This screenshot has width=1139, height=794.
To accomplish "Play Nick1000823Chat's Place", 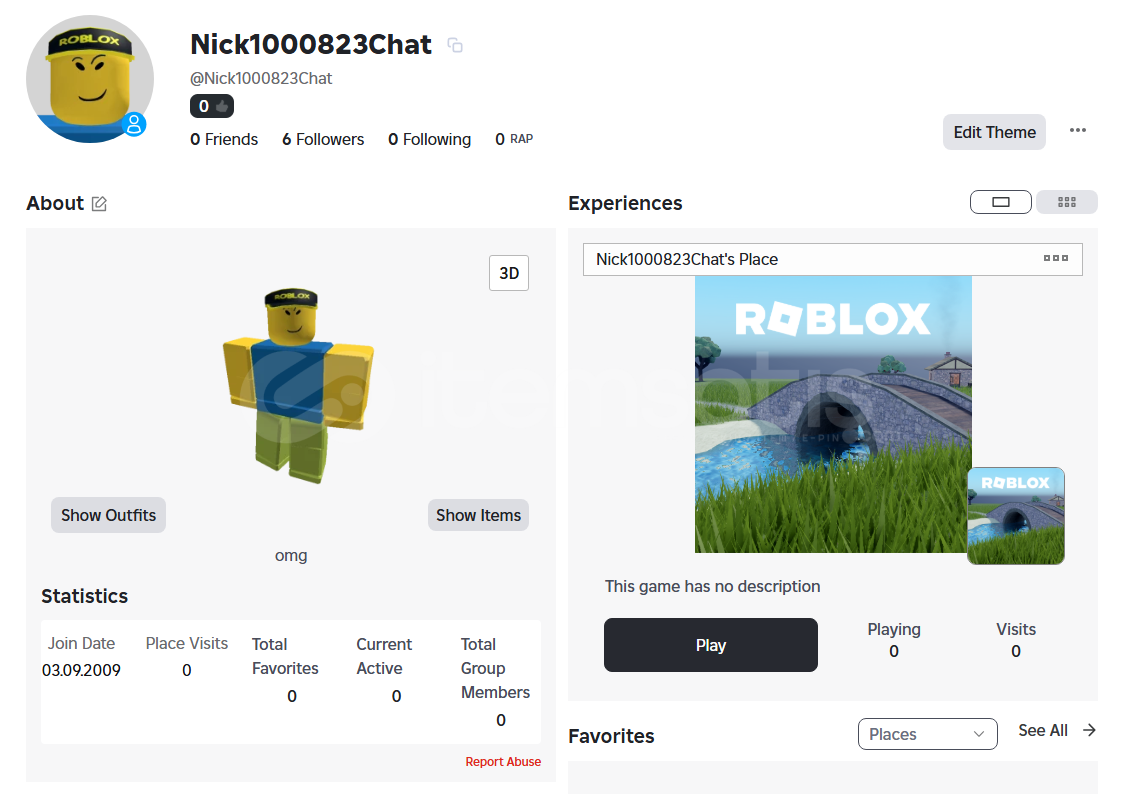I will pyautogui.click(x=711, y=645).
